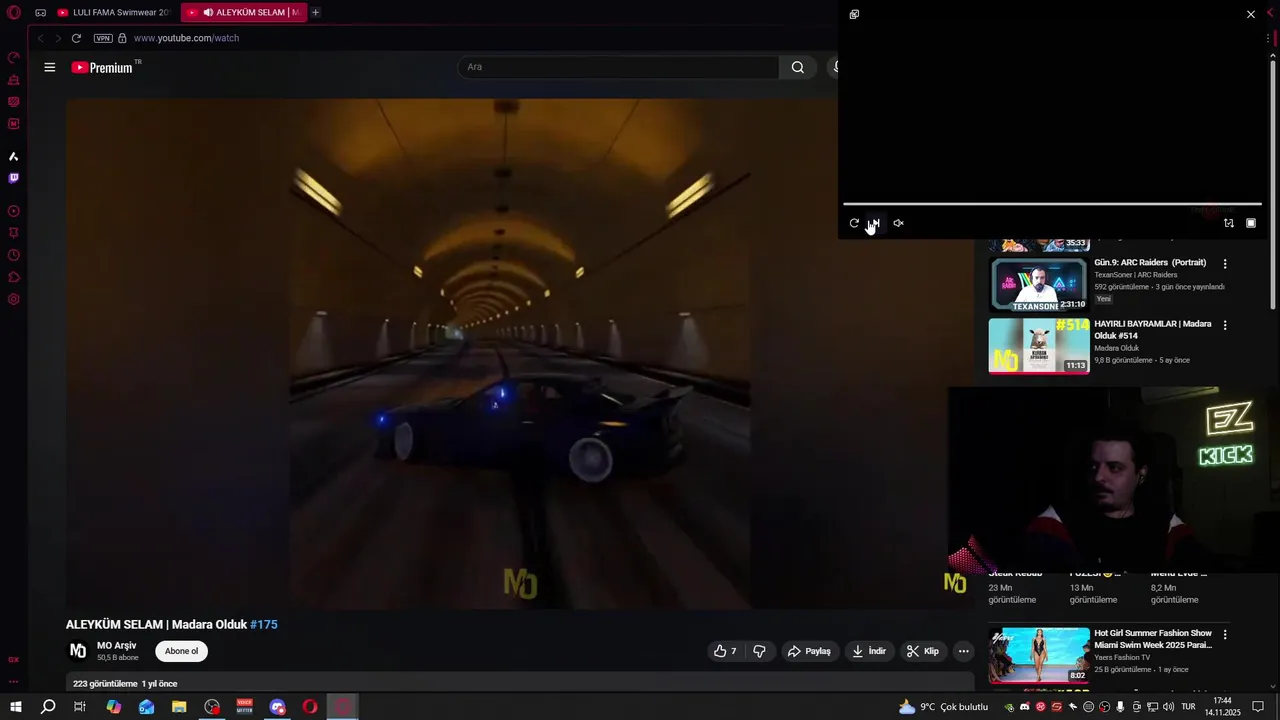This screenshot has width=1280, height=720.
Task: Open 'HAYIRLI BAYRAMLAR' video thumbnail
Action: point(1038,346)
